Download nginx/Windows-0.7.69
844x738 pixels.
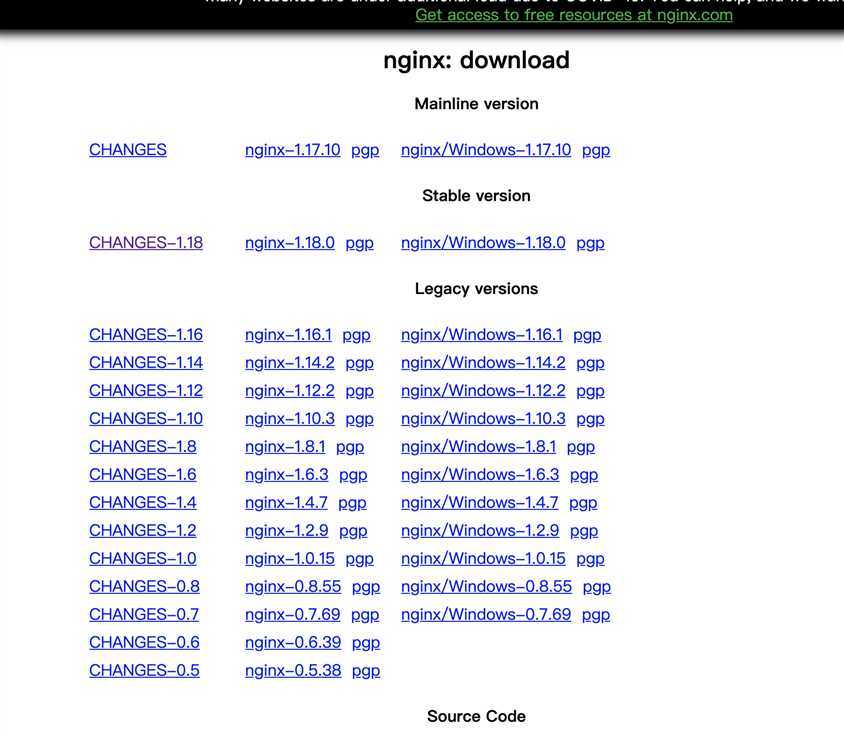(x=486, y=615)
